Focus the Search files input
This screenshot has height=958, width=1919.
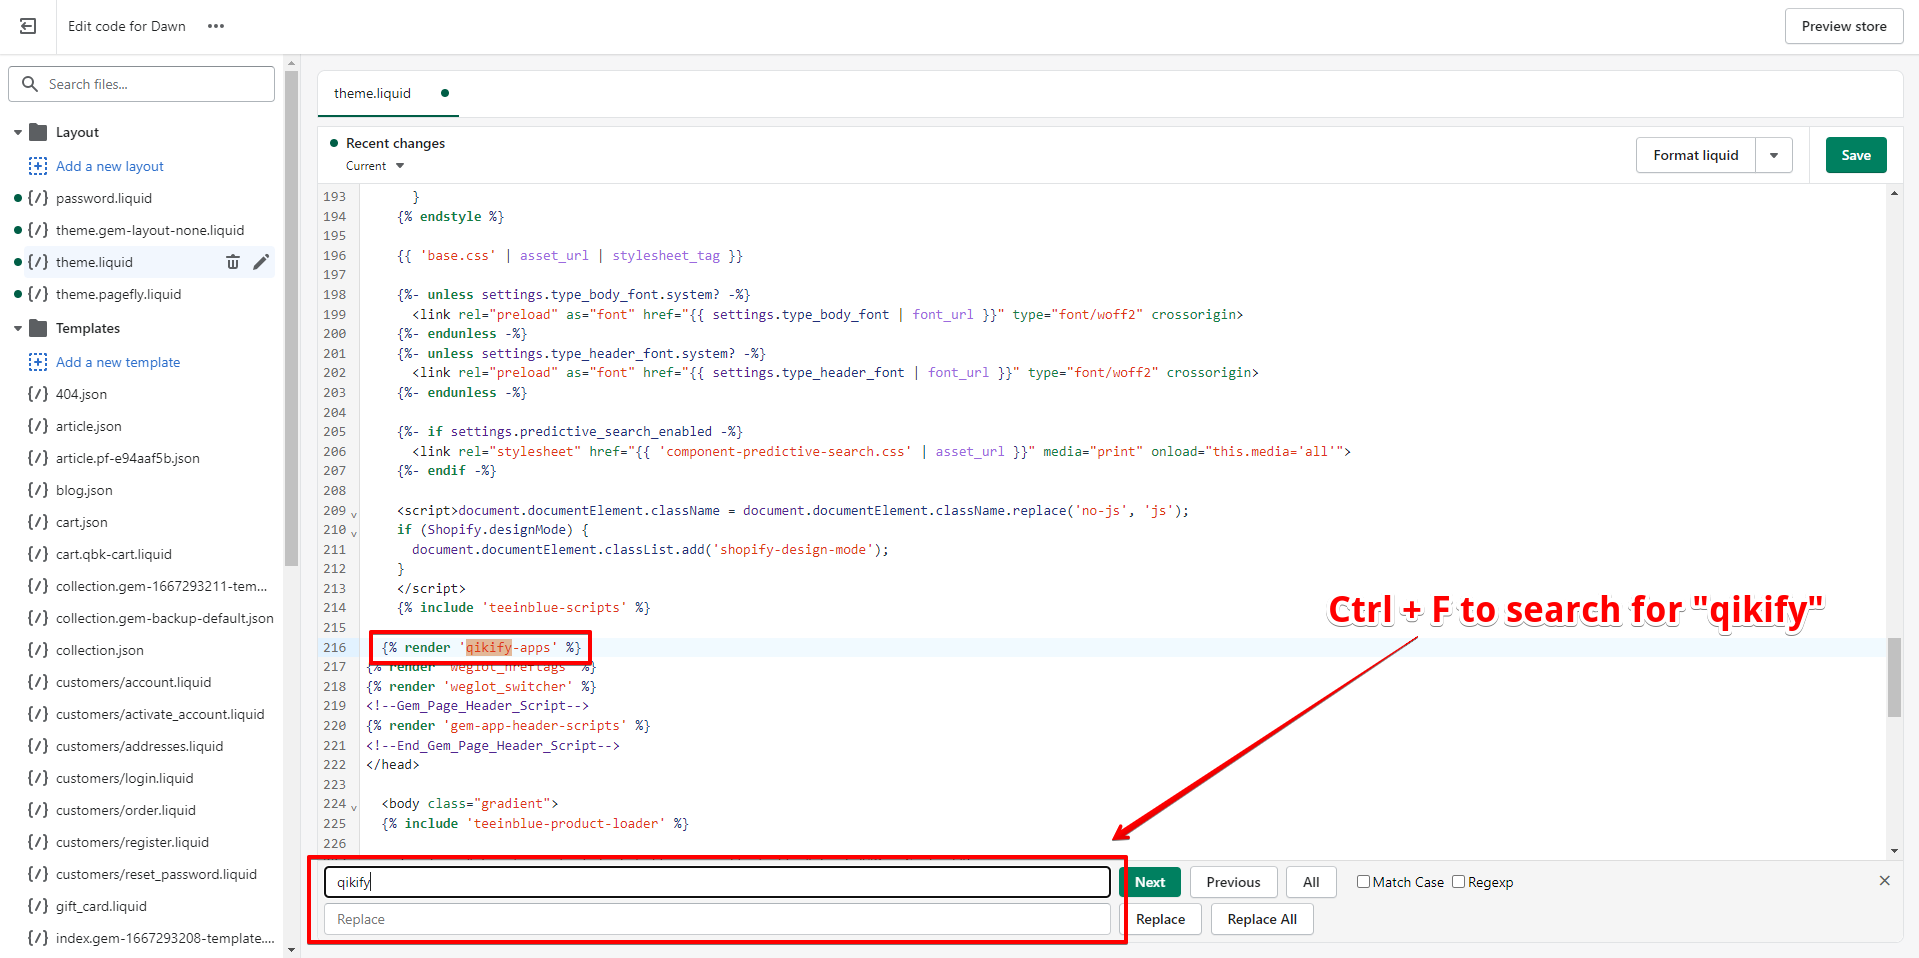tap(142, 84)
